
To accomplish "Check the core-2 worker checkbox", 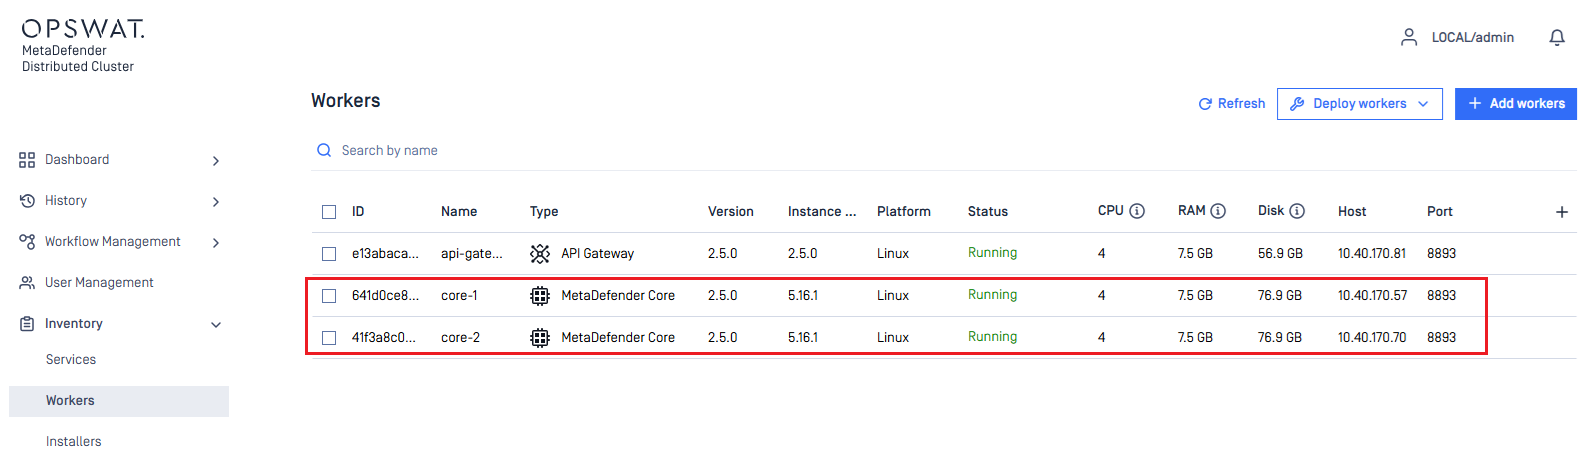I will [x=329, y=338].
